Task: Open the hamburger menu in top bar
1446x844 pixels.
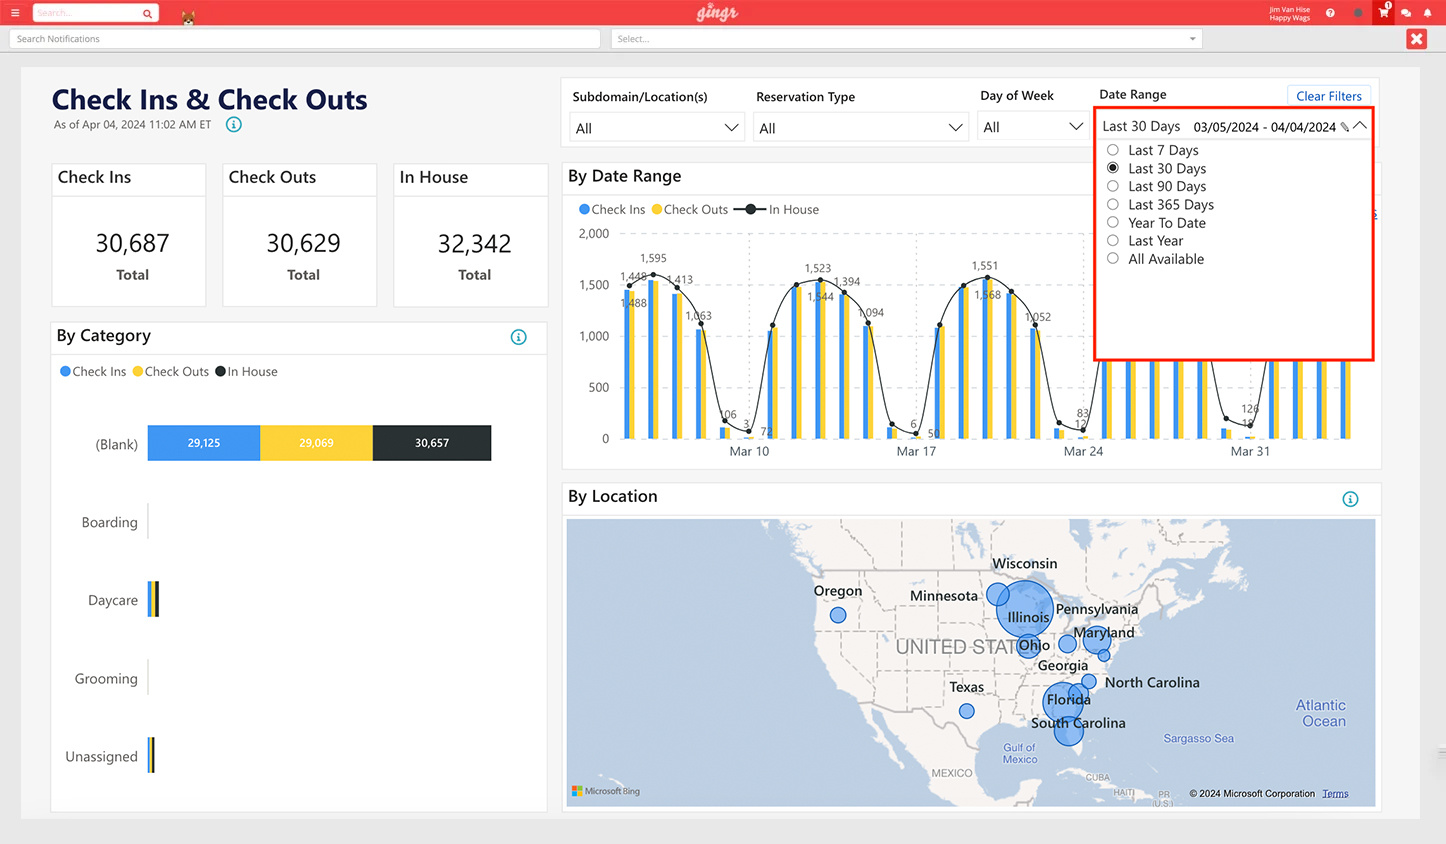Action: 15,13
